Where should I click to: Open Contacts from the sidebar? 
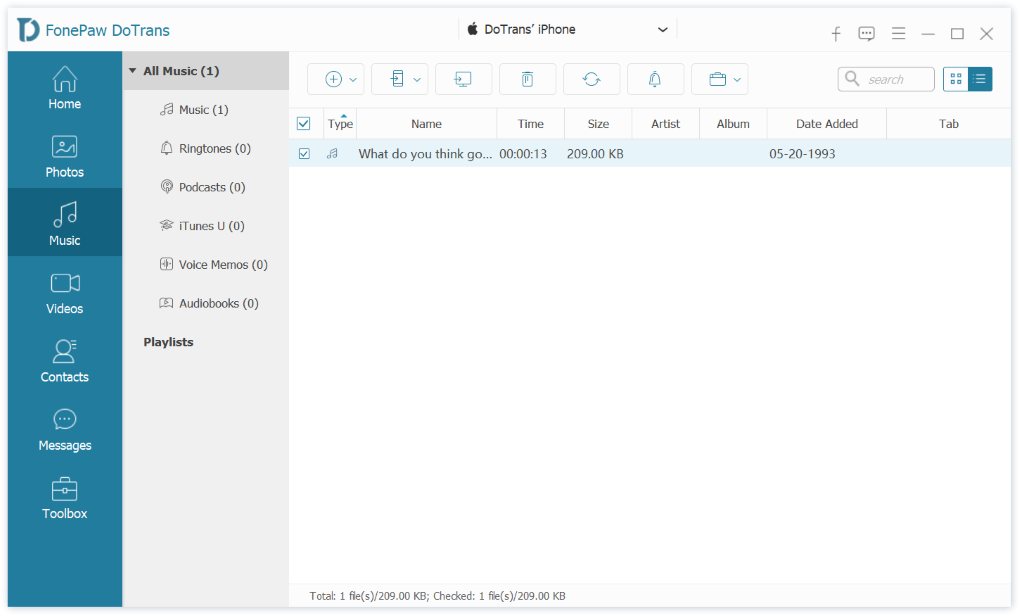(65, 360)
